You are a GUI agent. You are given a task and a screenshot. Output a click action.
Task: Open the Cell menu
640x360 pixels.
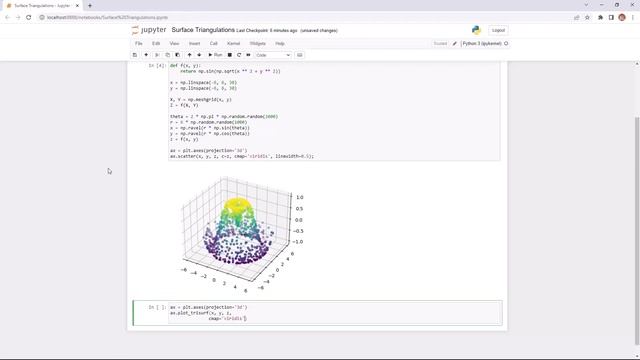pos(213,44)
